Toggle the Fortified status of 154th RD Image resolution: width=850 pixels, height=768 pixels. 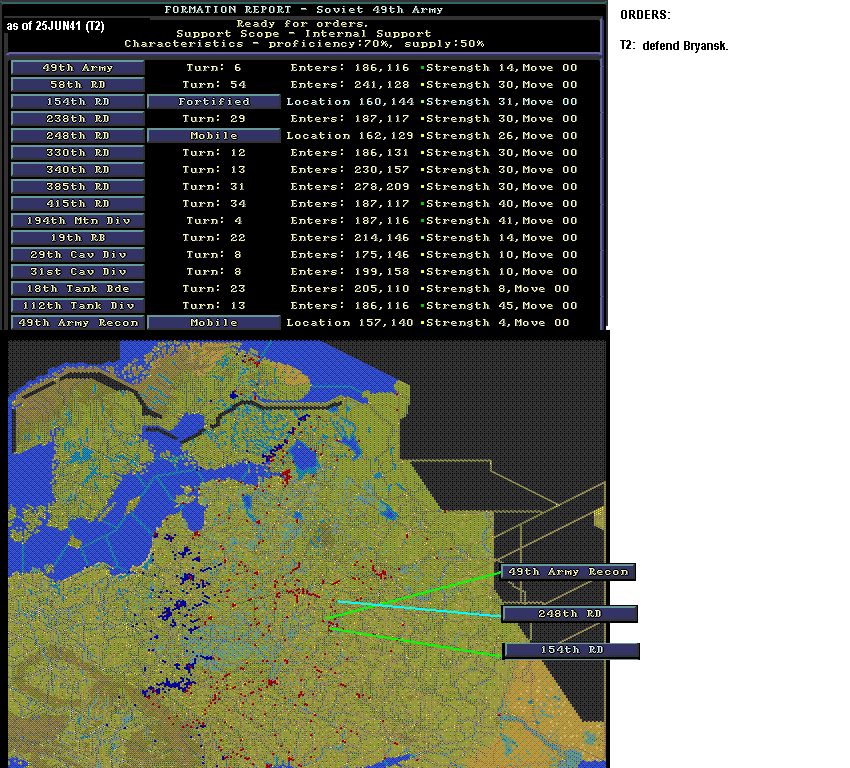(214, 102)
